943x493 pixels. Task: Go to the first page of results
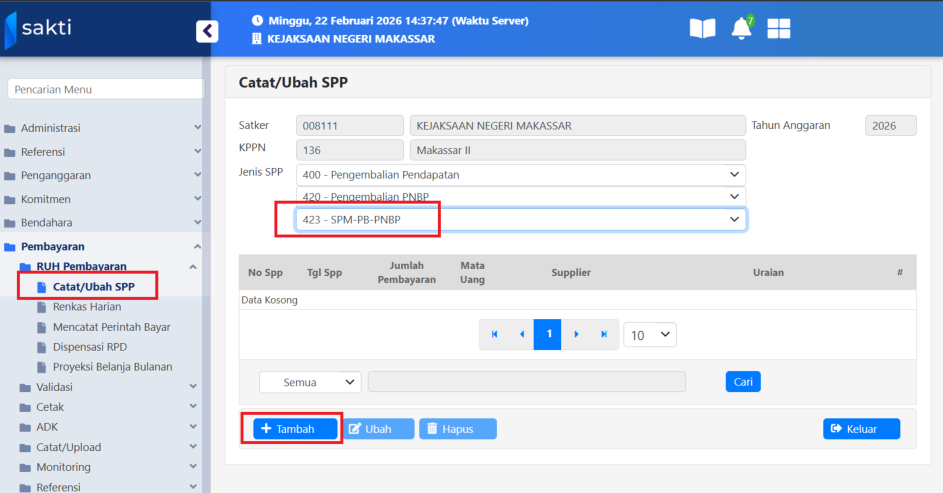coord(493,334)
